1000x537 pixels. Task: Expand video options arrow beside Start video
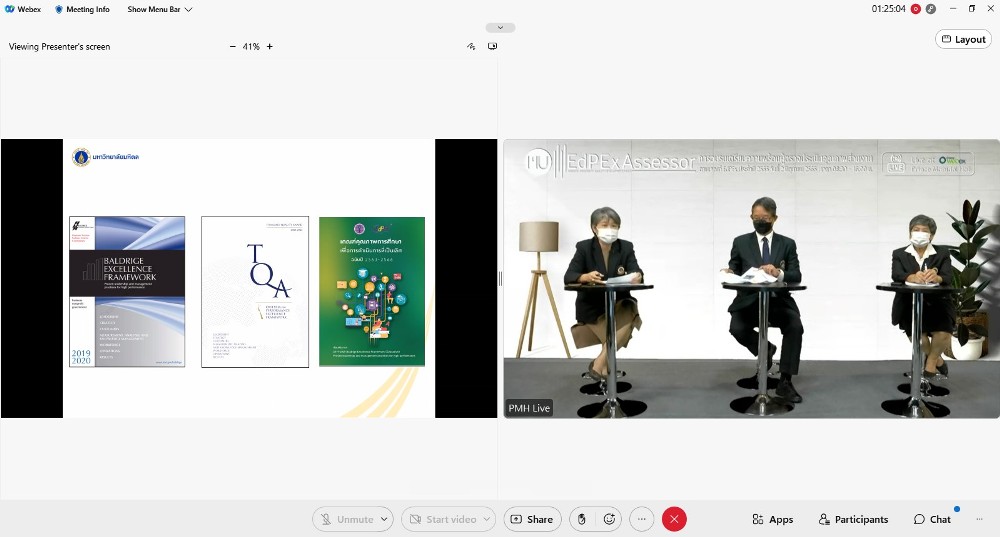[x=487, y=519]
